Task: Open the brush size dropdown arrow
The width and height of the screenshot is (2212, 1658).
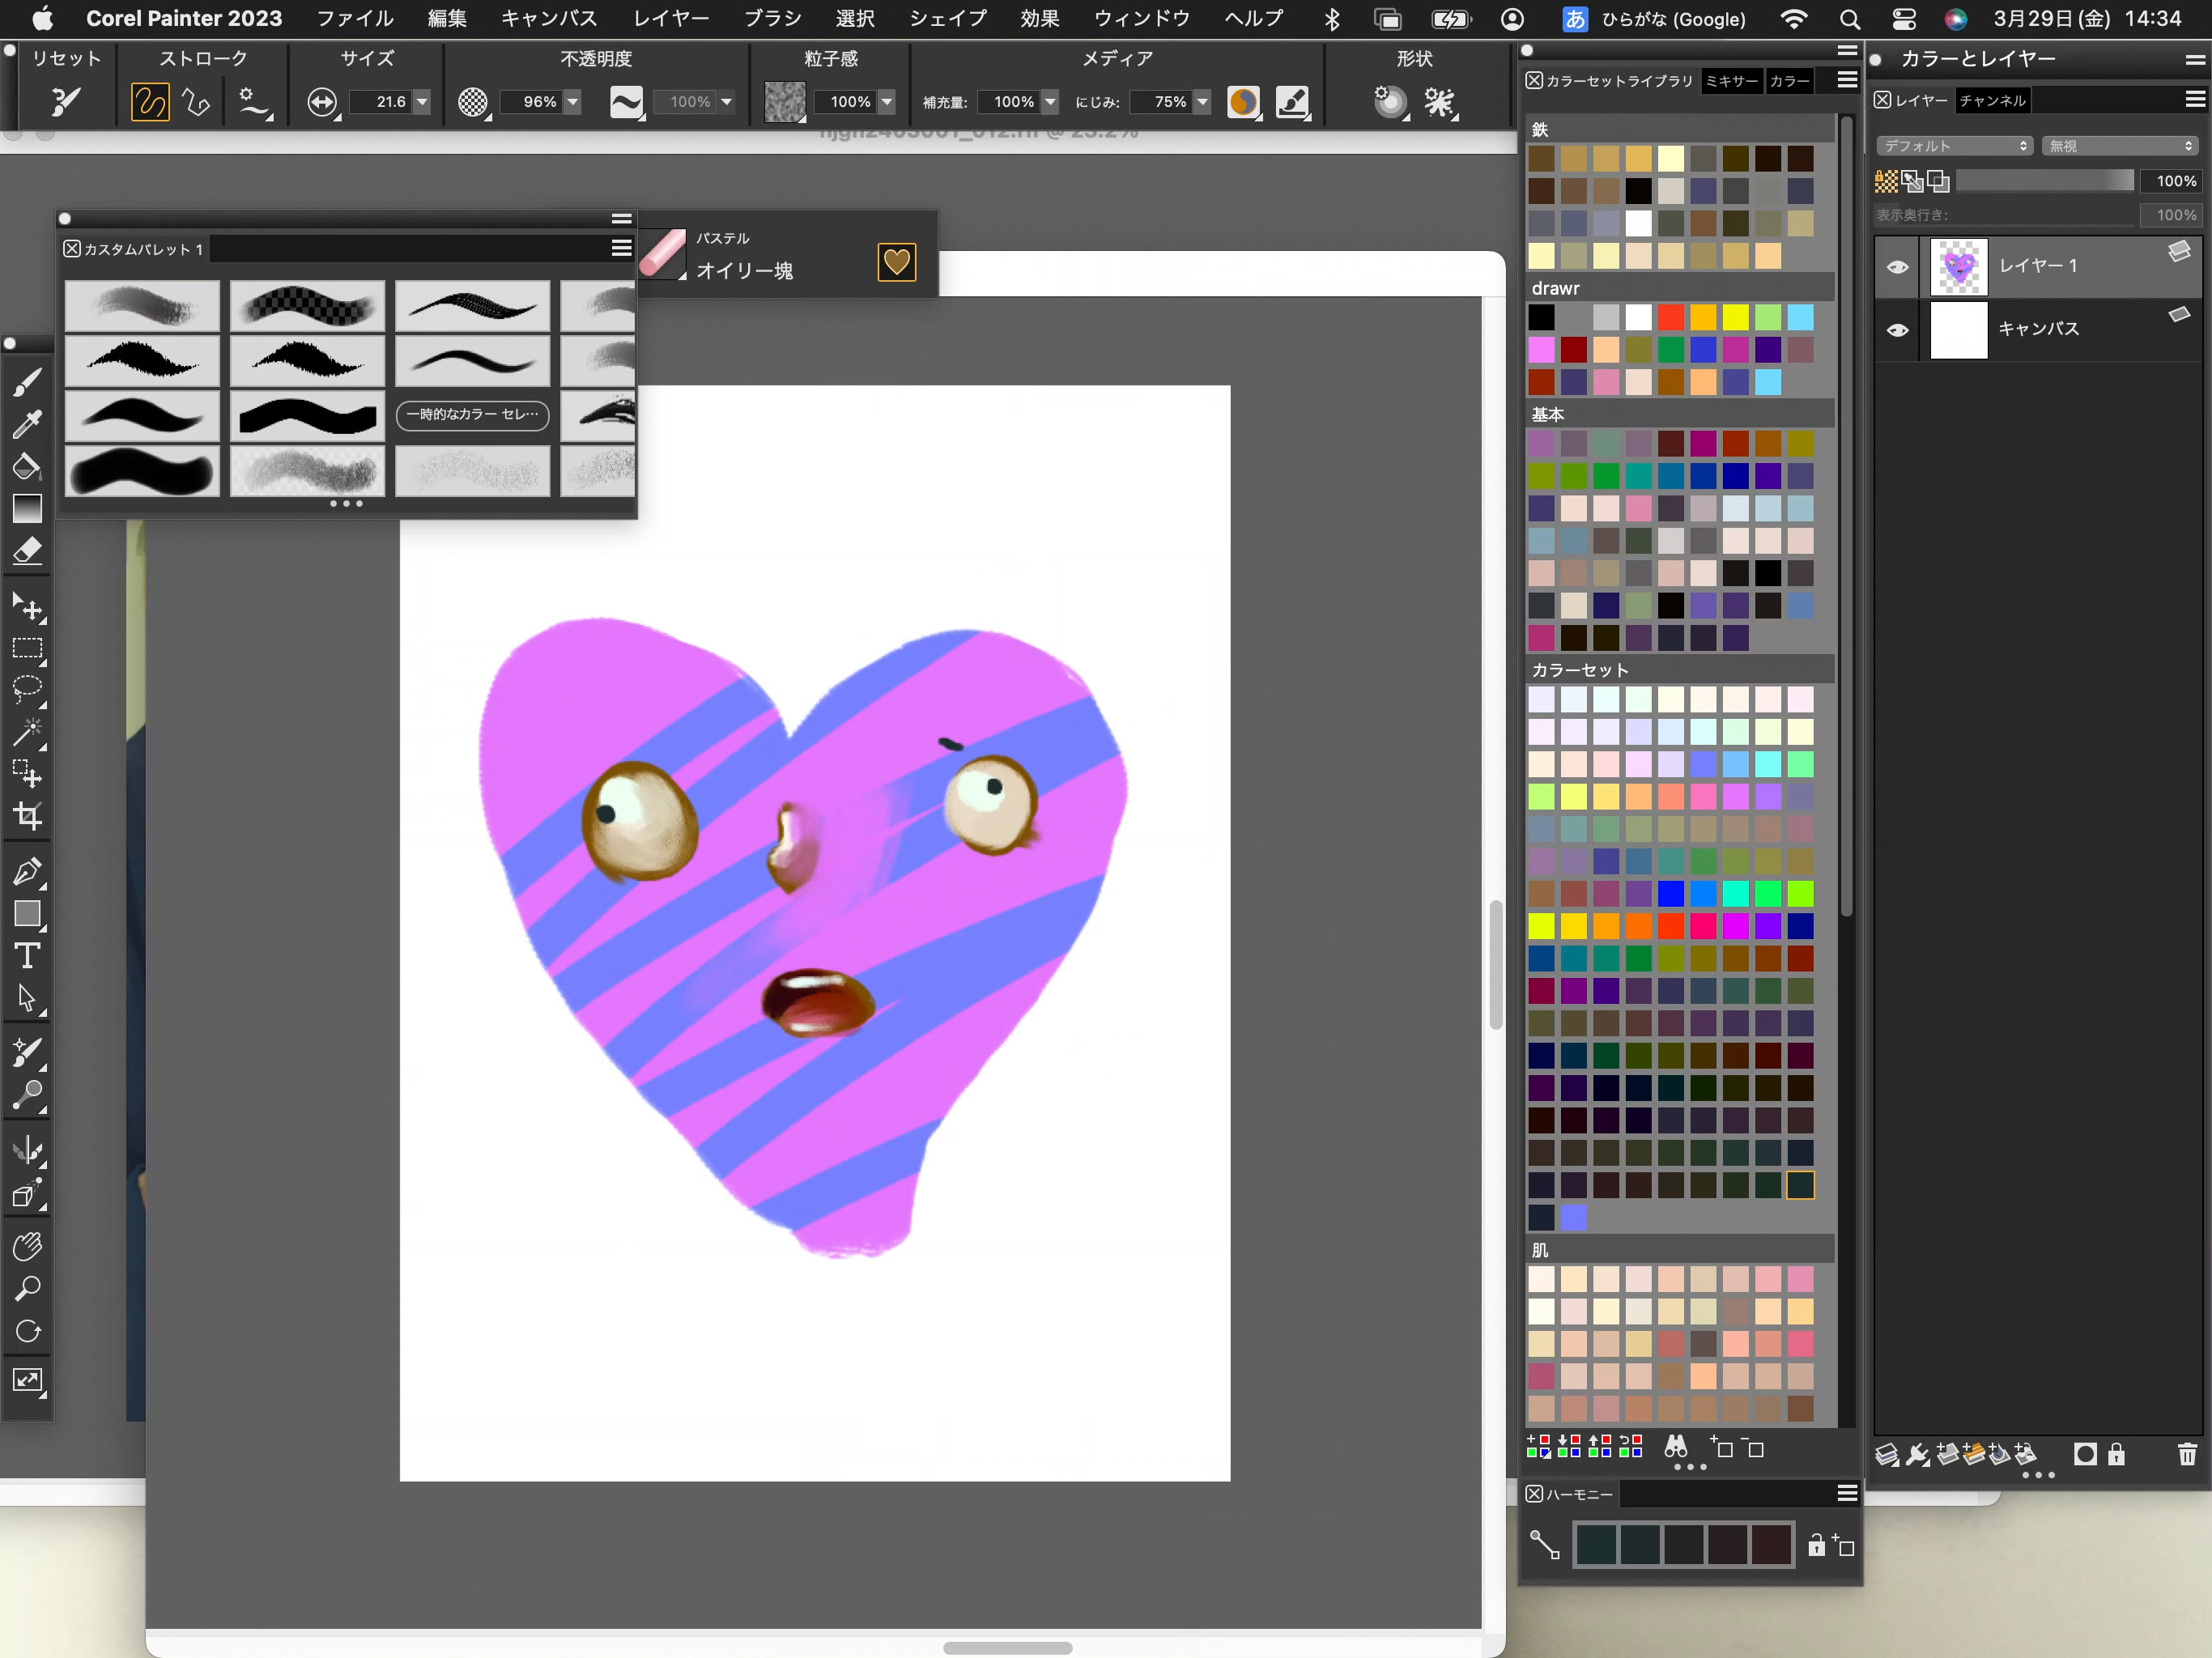Action: (422, 102)
